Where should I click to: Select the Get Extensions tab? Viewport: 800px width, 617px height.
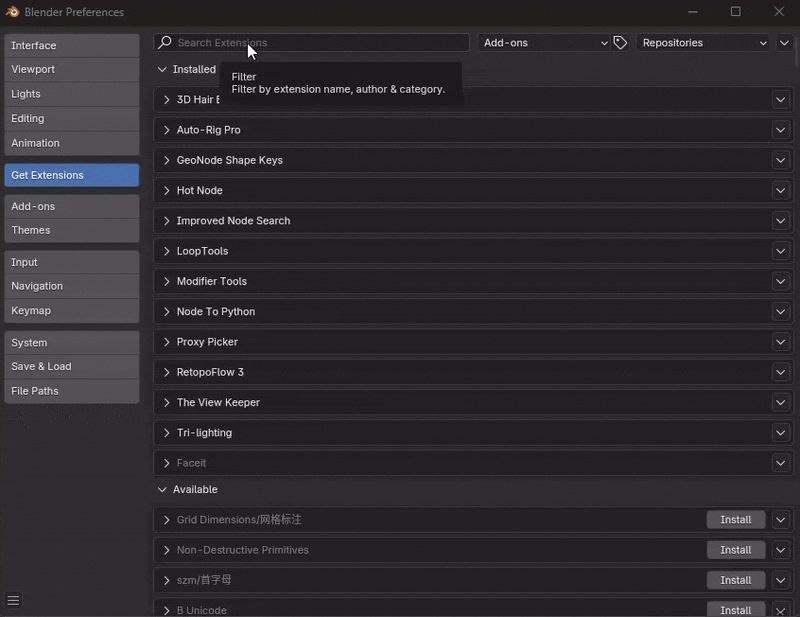click(x=72, y=175)
